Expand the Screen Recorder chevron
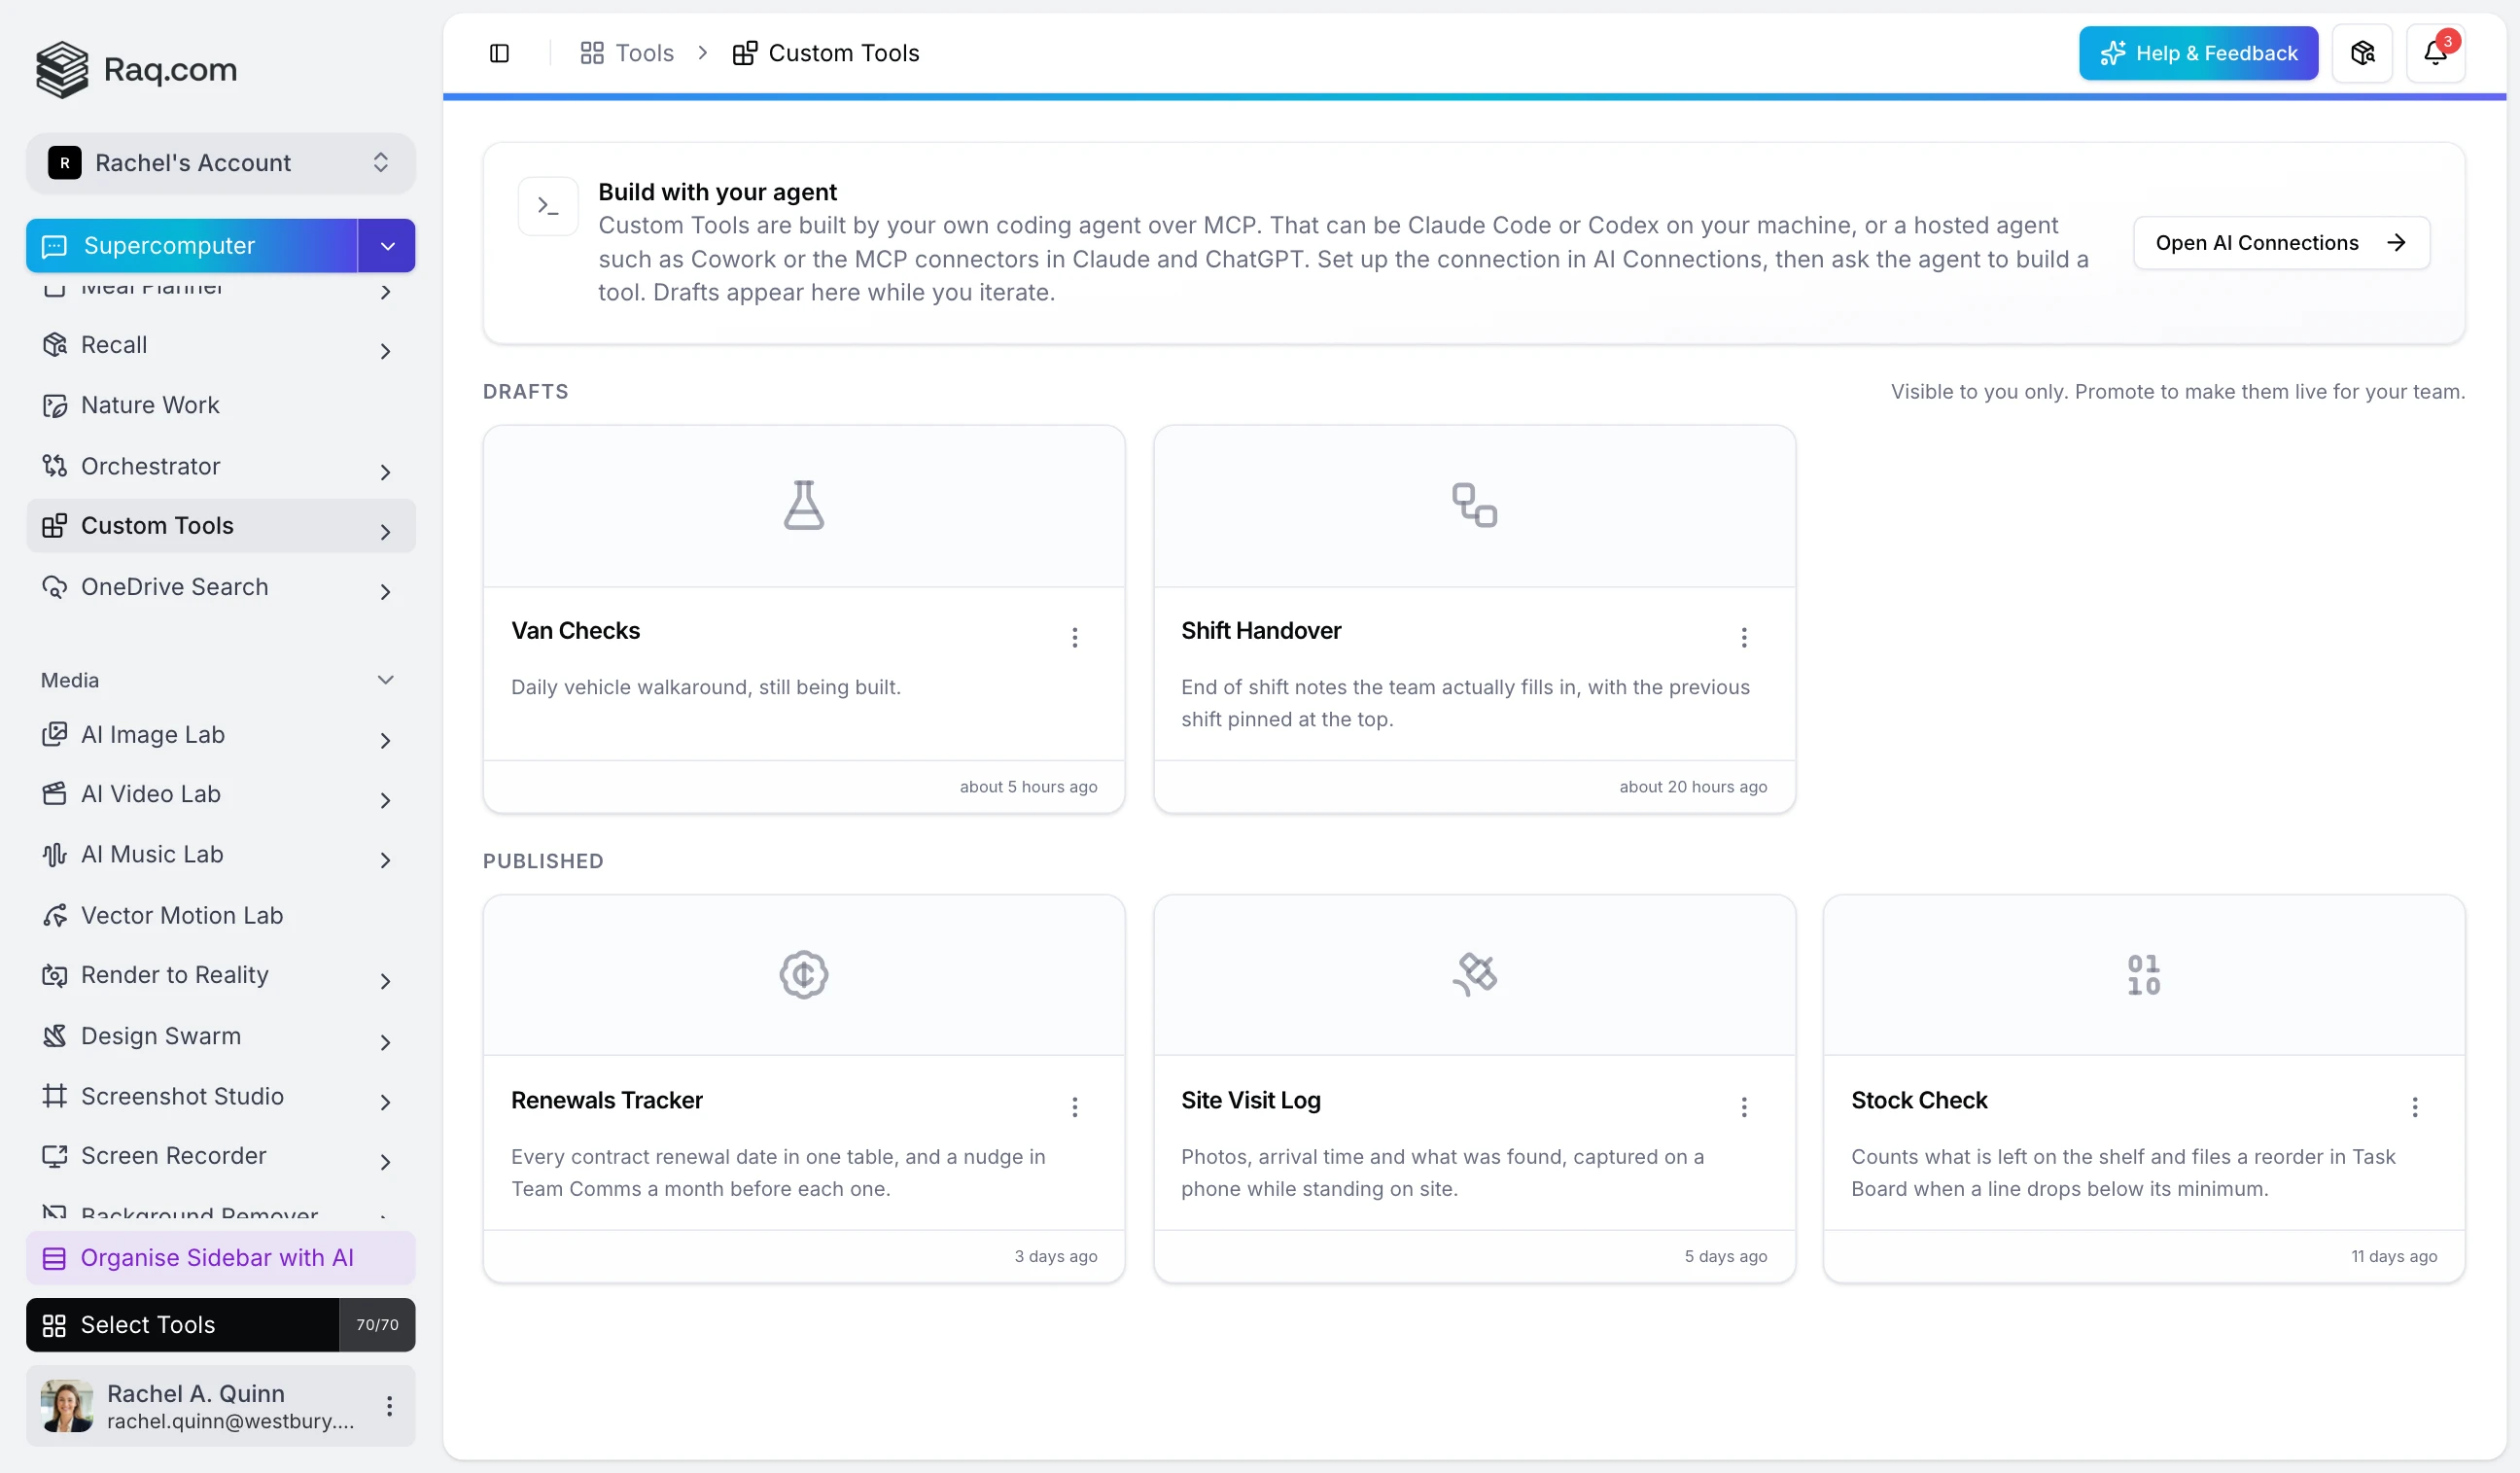The width and height of the screenshot is (2520, 1473). point(385,1161)
